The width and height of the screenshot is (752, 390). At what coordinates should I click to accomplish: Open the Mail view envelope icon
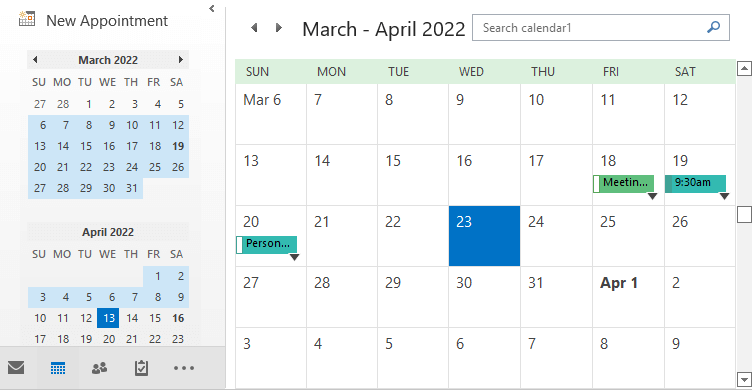point(16,368)
